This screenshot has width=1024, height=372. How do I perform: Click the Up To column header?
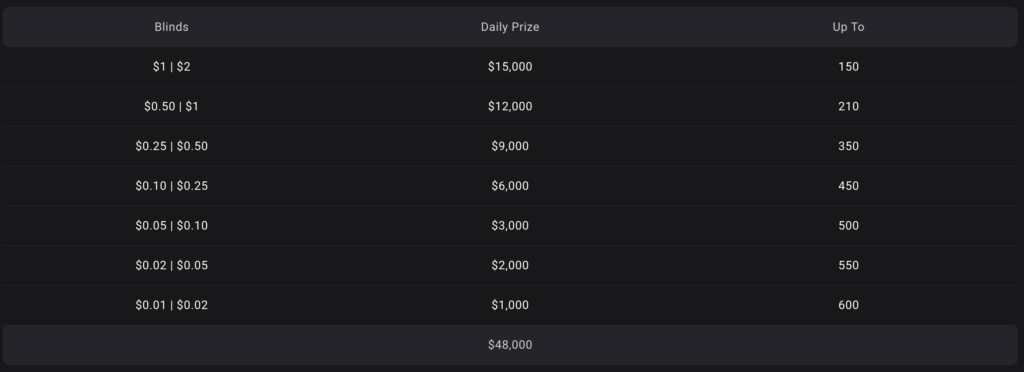tap(848, 27)
